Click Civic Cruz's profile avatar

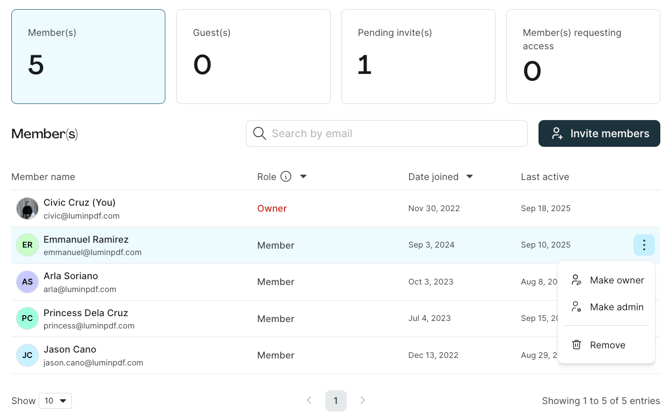coord(27,209)
